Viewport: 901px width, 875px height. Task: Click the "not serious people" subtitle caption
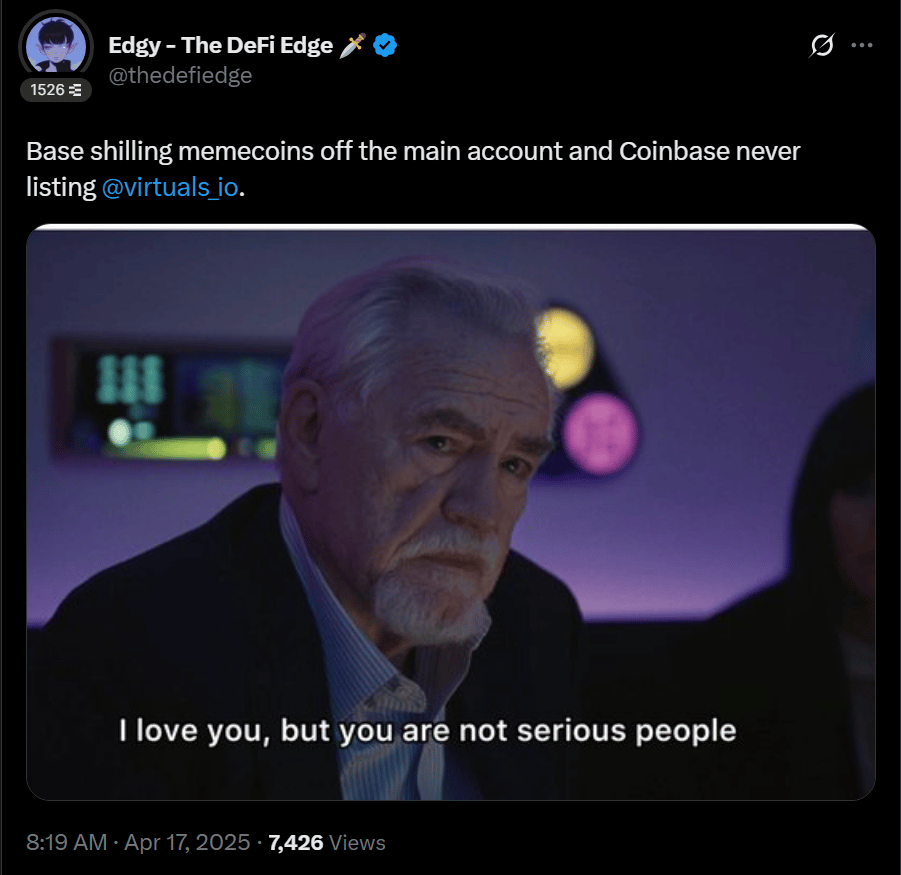tap(427, 730)
